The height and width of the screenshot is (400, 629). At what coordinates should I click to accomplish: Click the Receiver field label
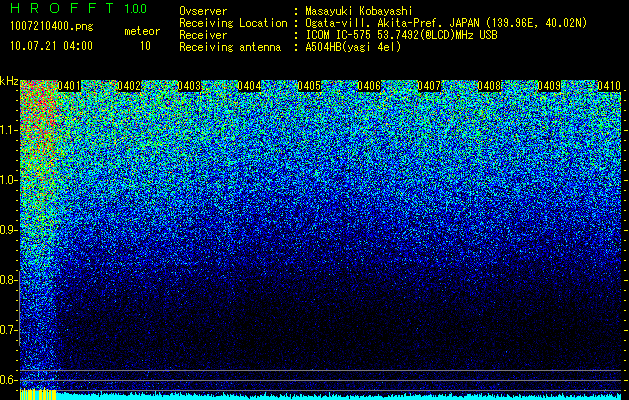[203, 35]
